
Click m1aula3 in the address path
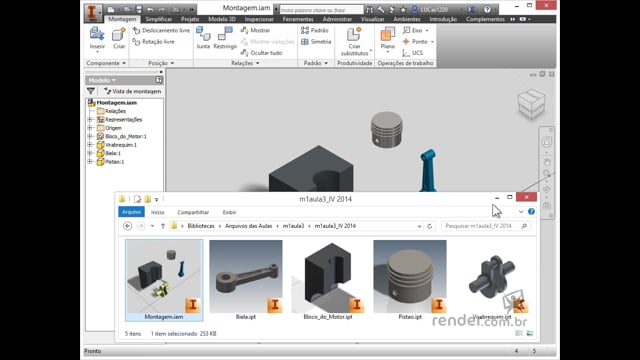(293, 226)
